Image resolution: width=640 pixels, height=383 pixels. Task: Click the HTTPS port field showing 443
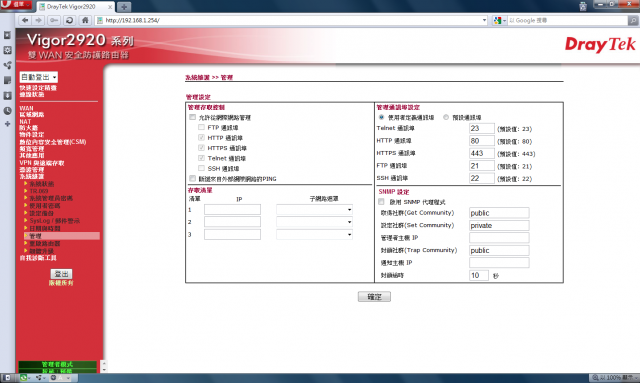482,154
